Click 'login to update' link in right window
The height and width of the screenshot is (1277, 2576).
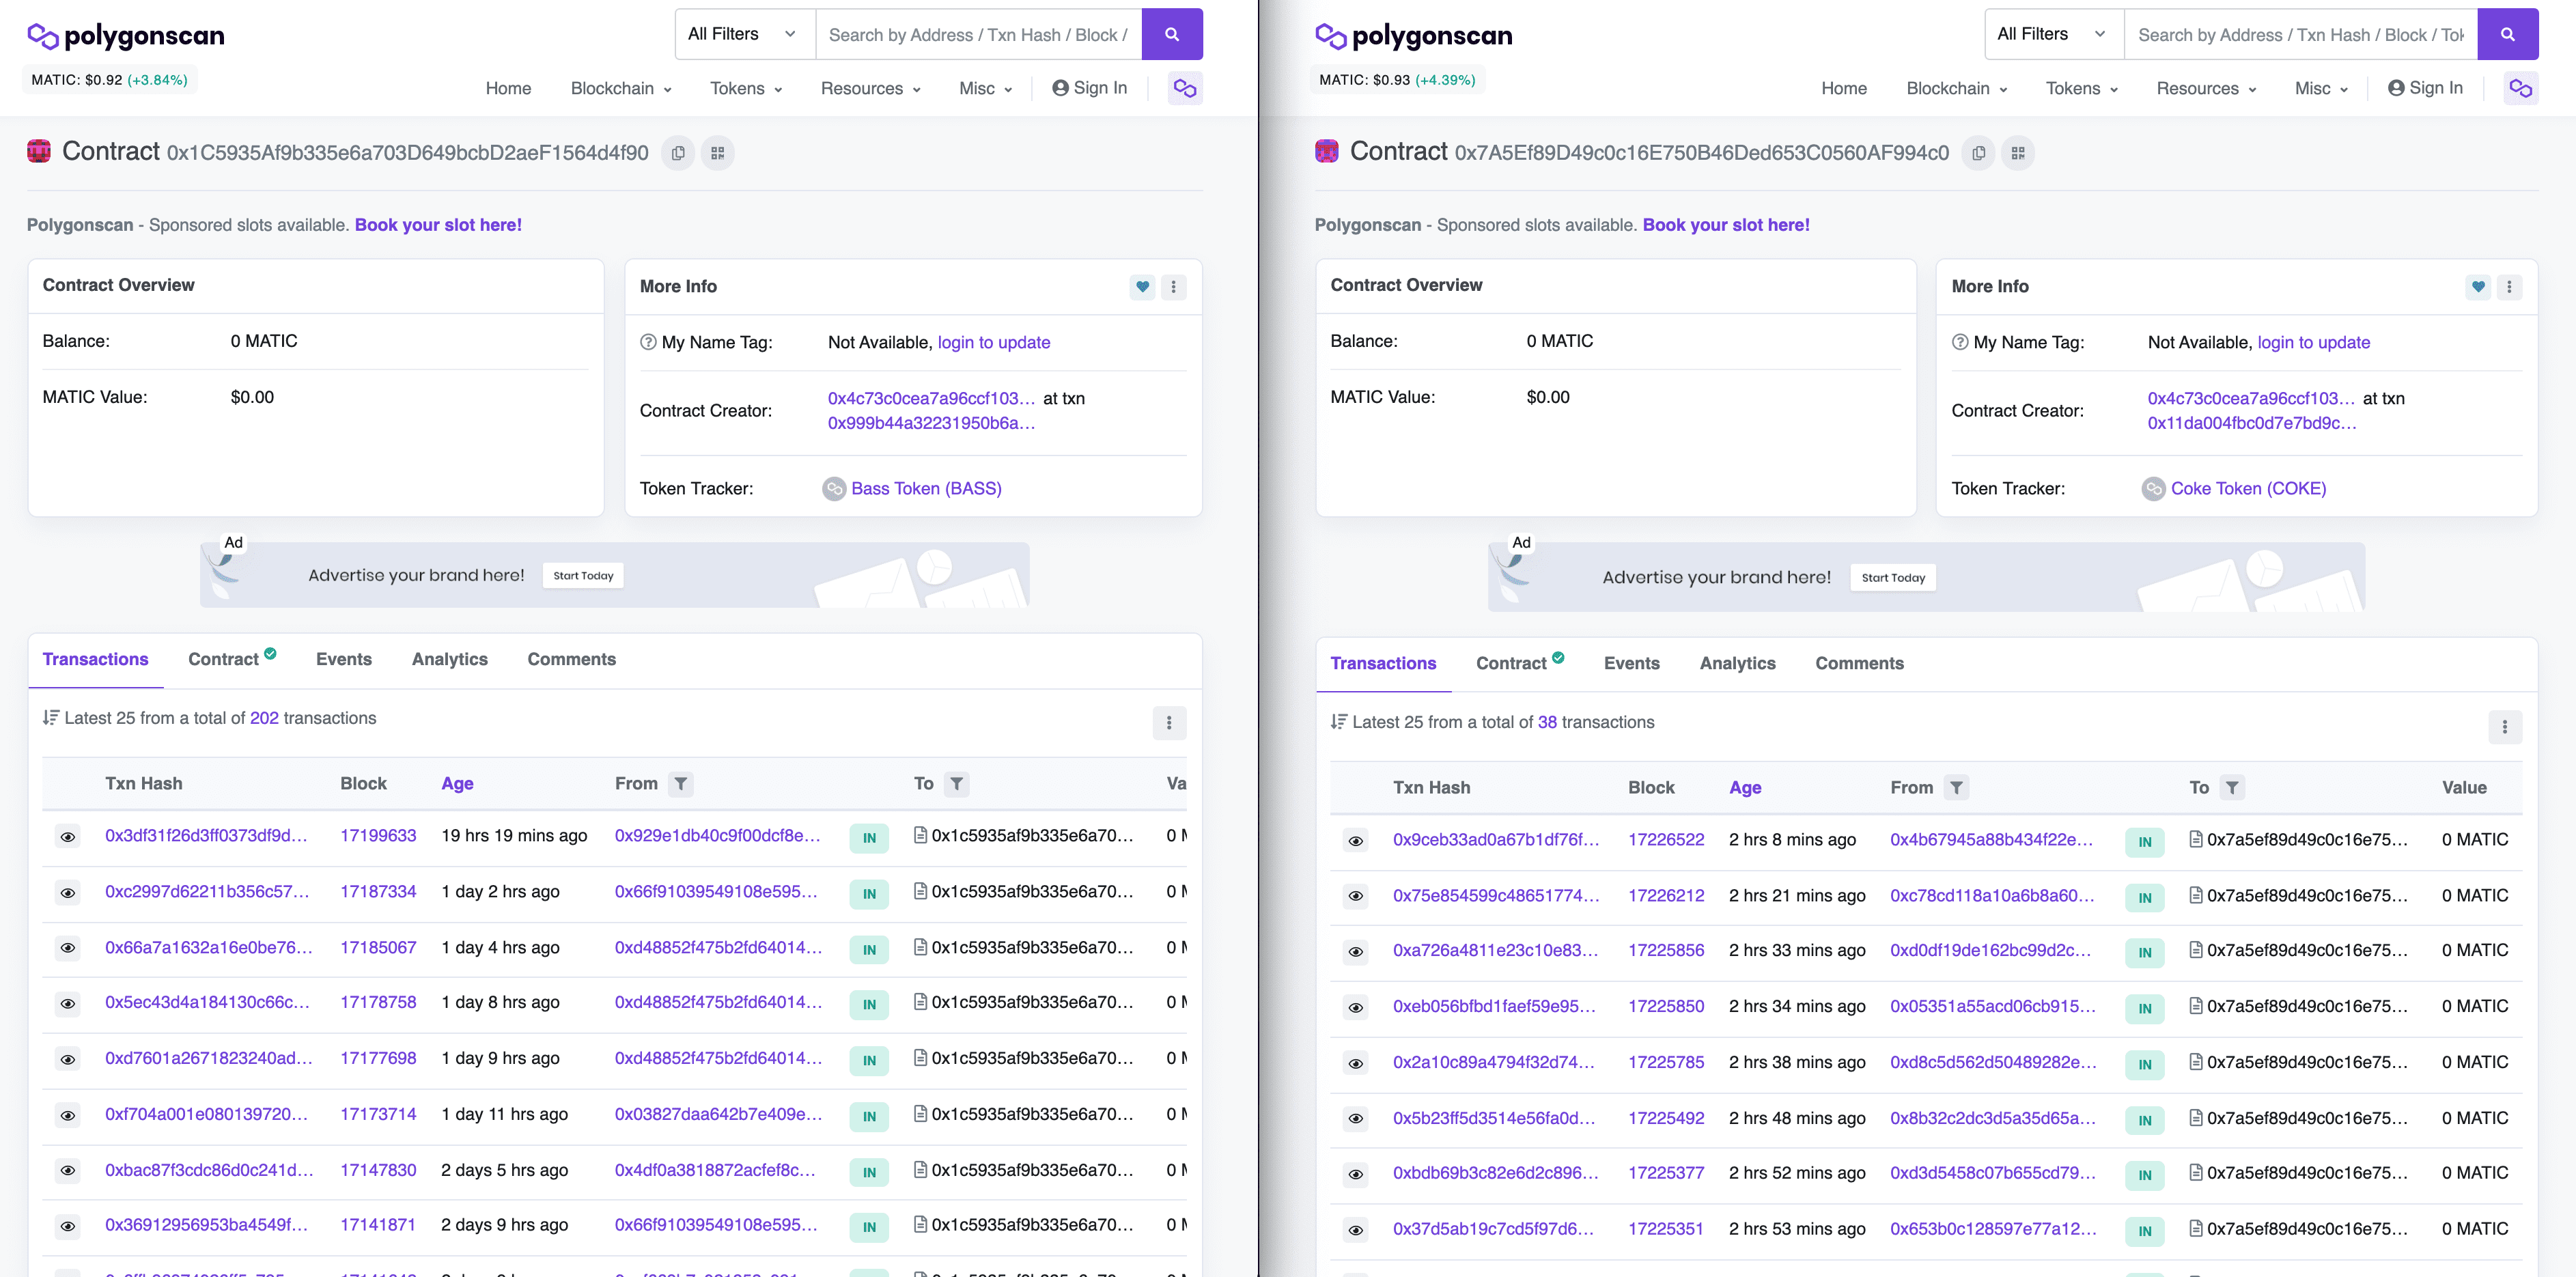[2314, 342]
